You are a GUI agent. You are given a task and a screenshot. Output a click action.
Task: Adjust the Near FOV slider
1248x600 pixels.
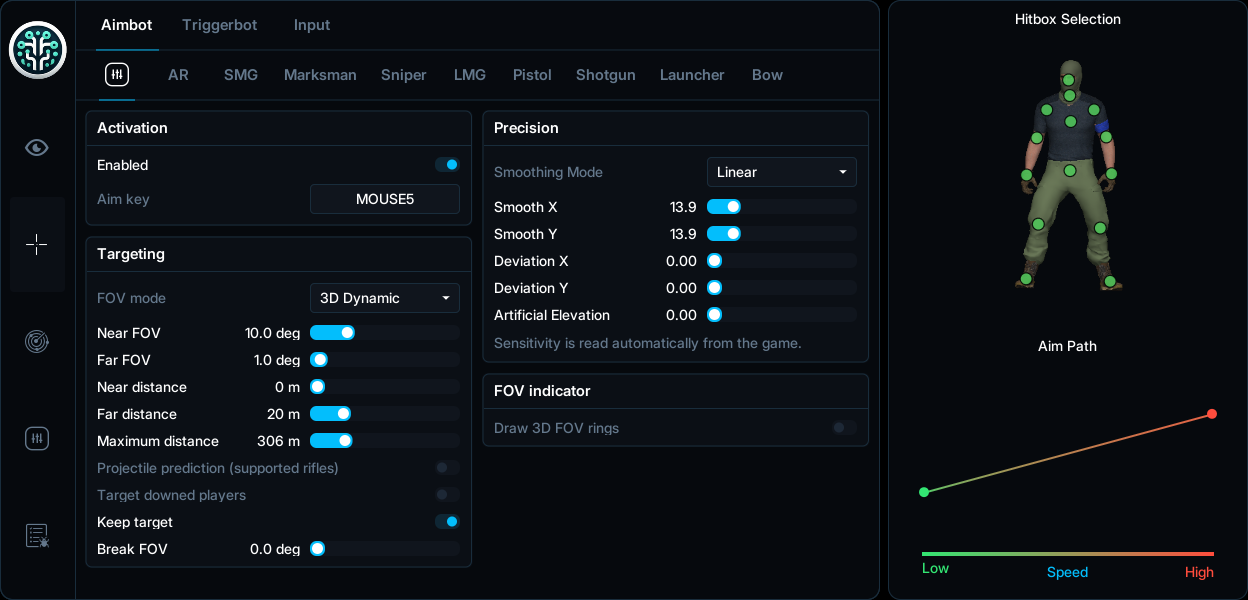385,333
